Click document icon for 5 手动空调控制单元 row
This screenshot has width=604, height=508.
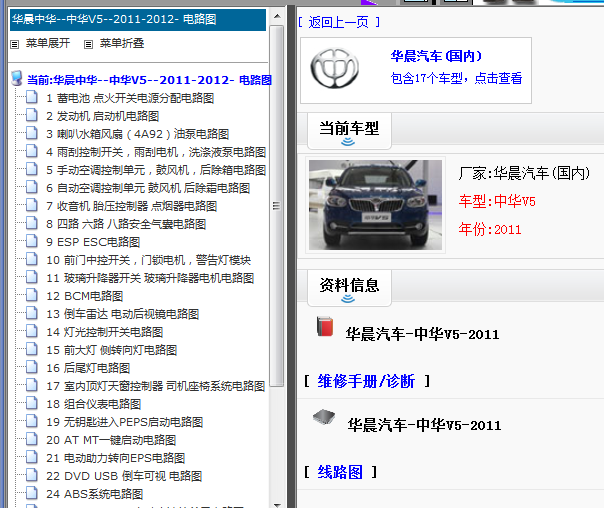click(32, 169)
